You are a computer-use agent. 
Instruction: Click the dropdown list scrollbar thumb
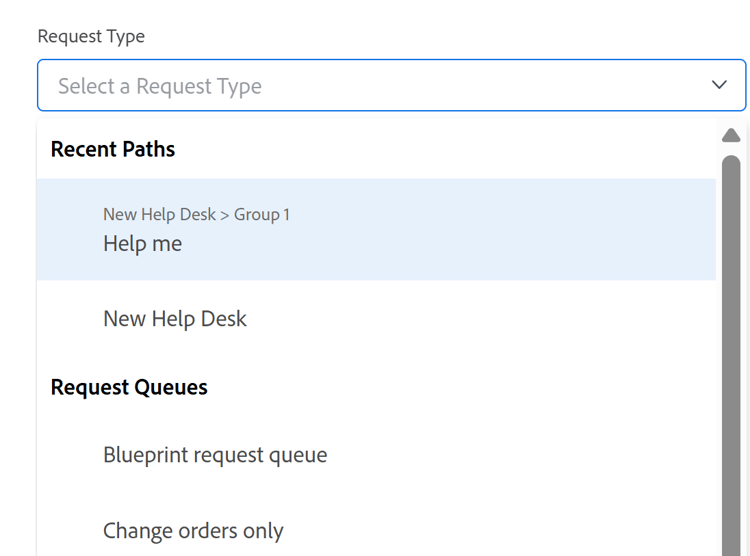click(x=731, y=350)
